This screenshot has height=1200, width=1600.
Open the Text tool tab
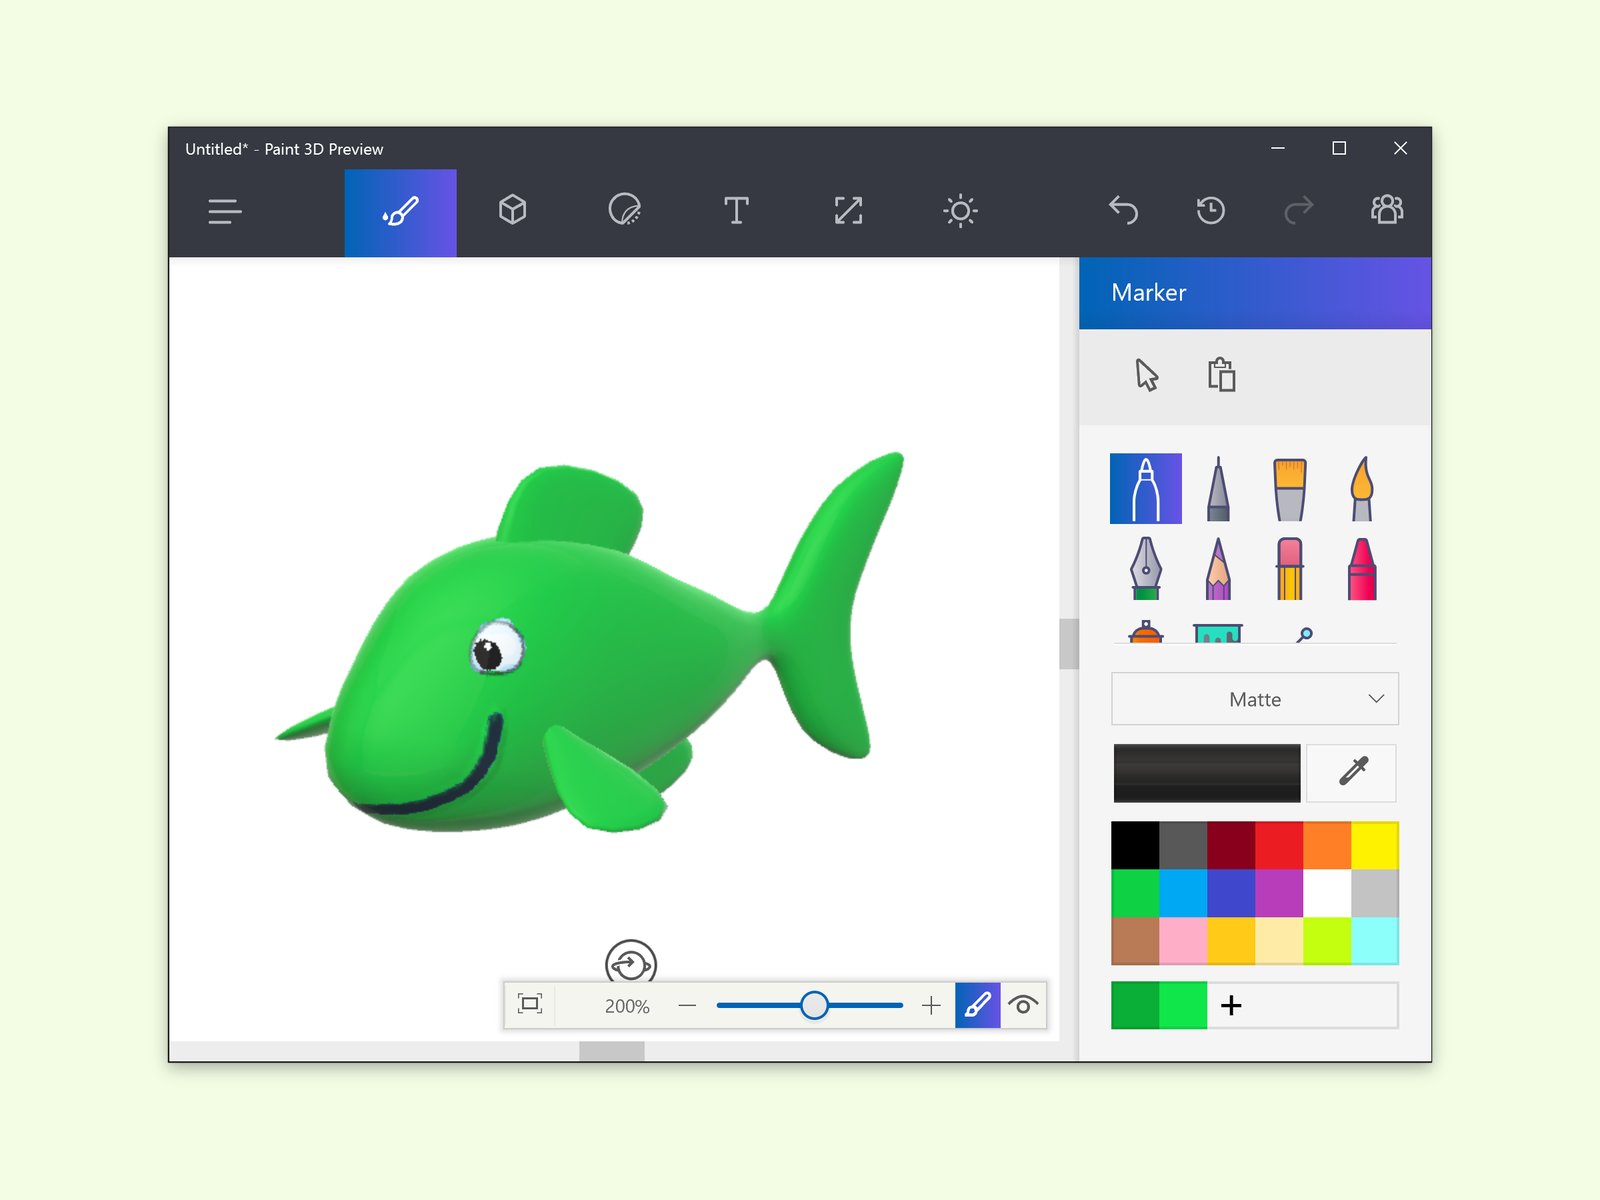[x=736, y=210]
